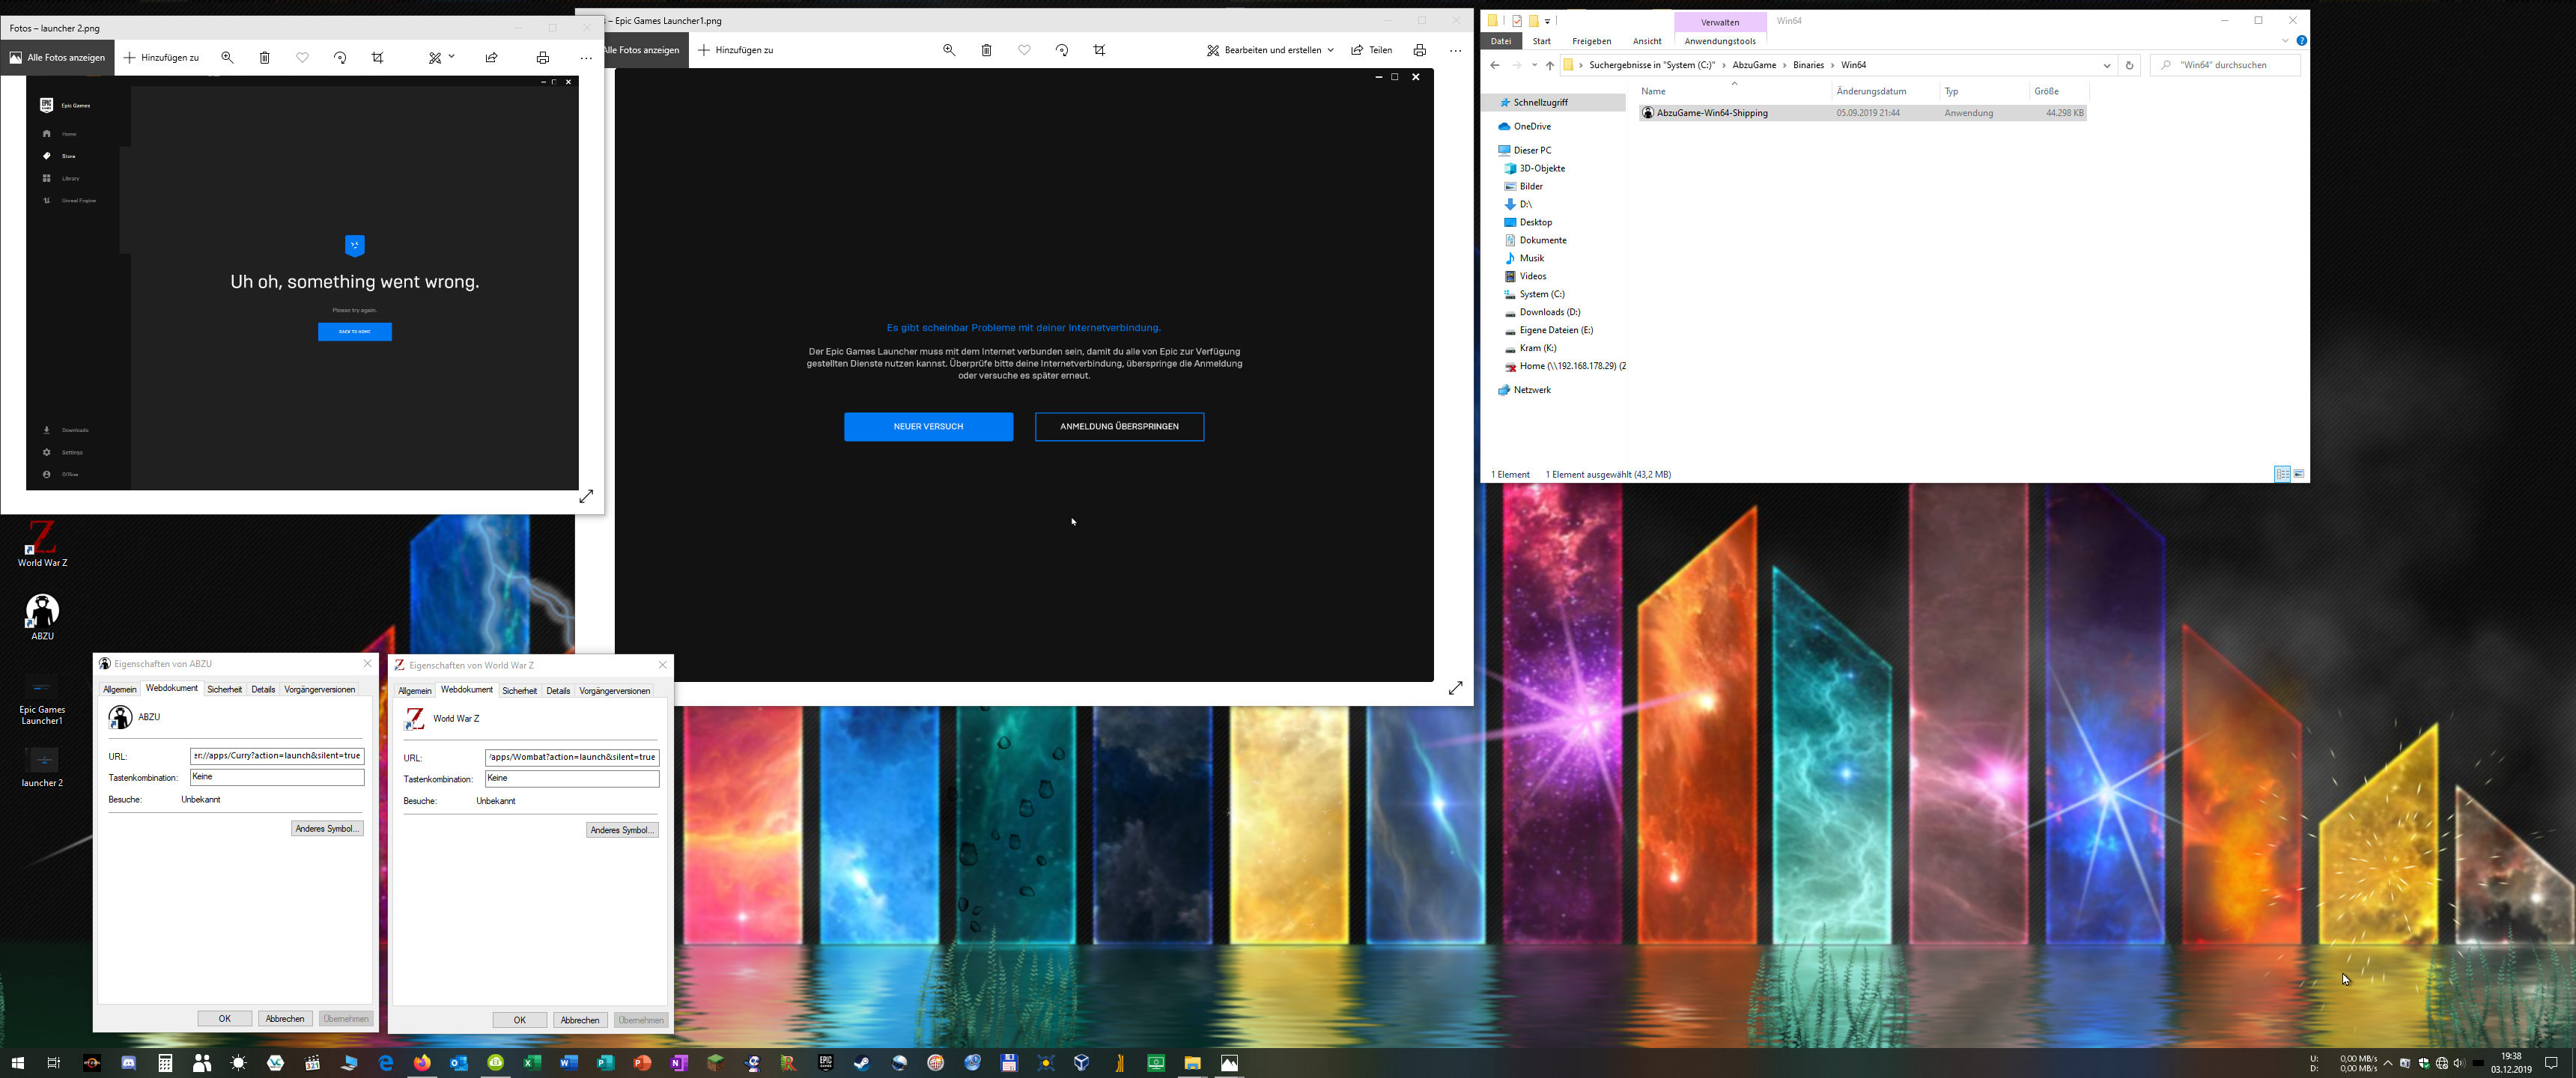Open the Sicherheit tab in ABZU properties
The height and width of the screenshot is (1078, 2576).
225,689
